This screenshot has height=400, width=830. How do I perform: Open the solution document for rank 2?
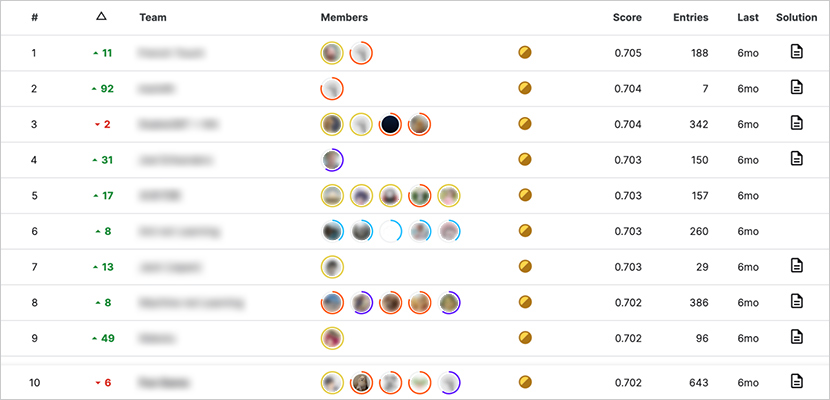[797, 87]
